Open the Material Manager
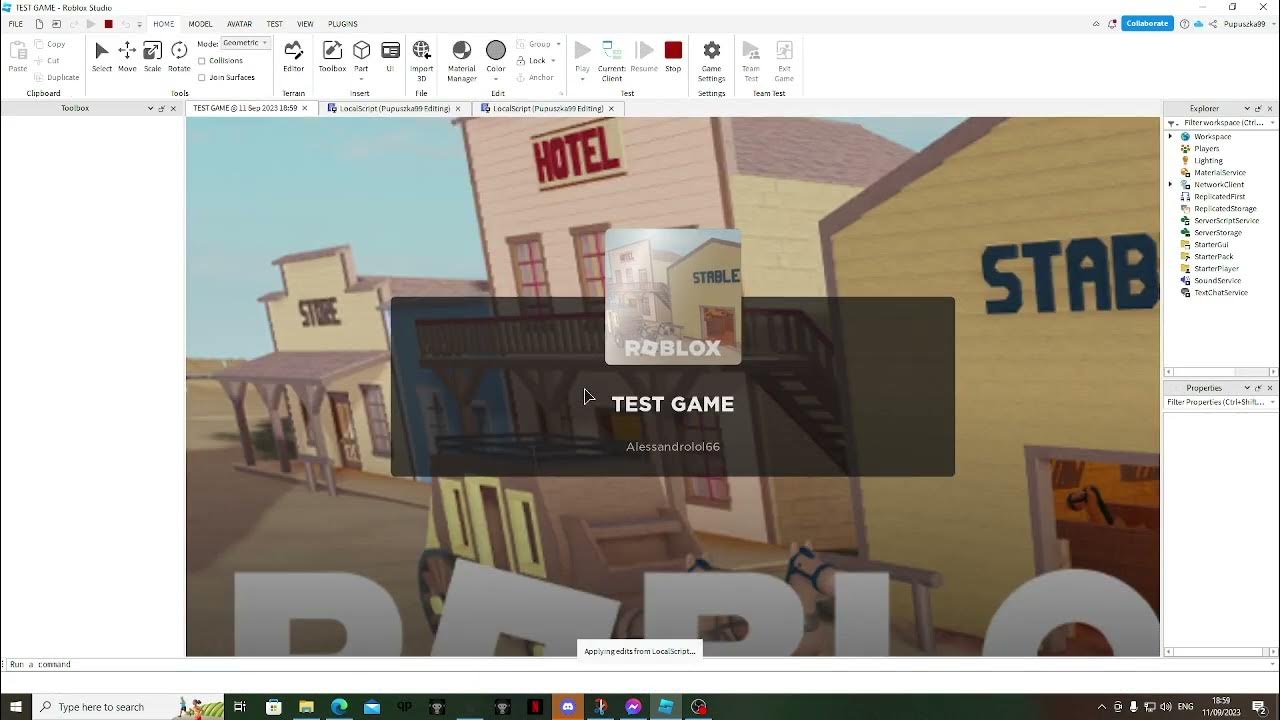This screenshot has width=1280, height=720. coord(461,60)
